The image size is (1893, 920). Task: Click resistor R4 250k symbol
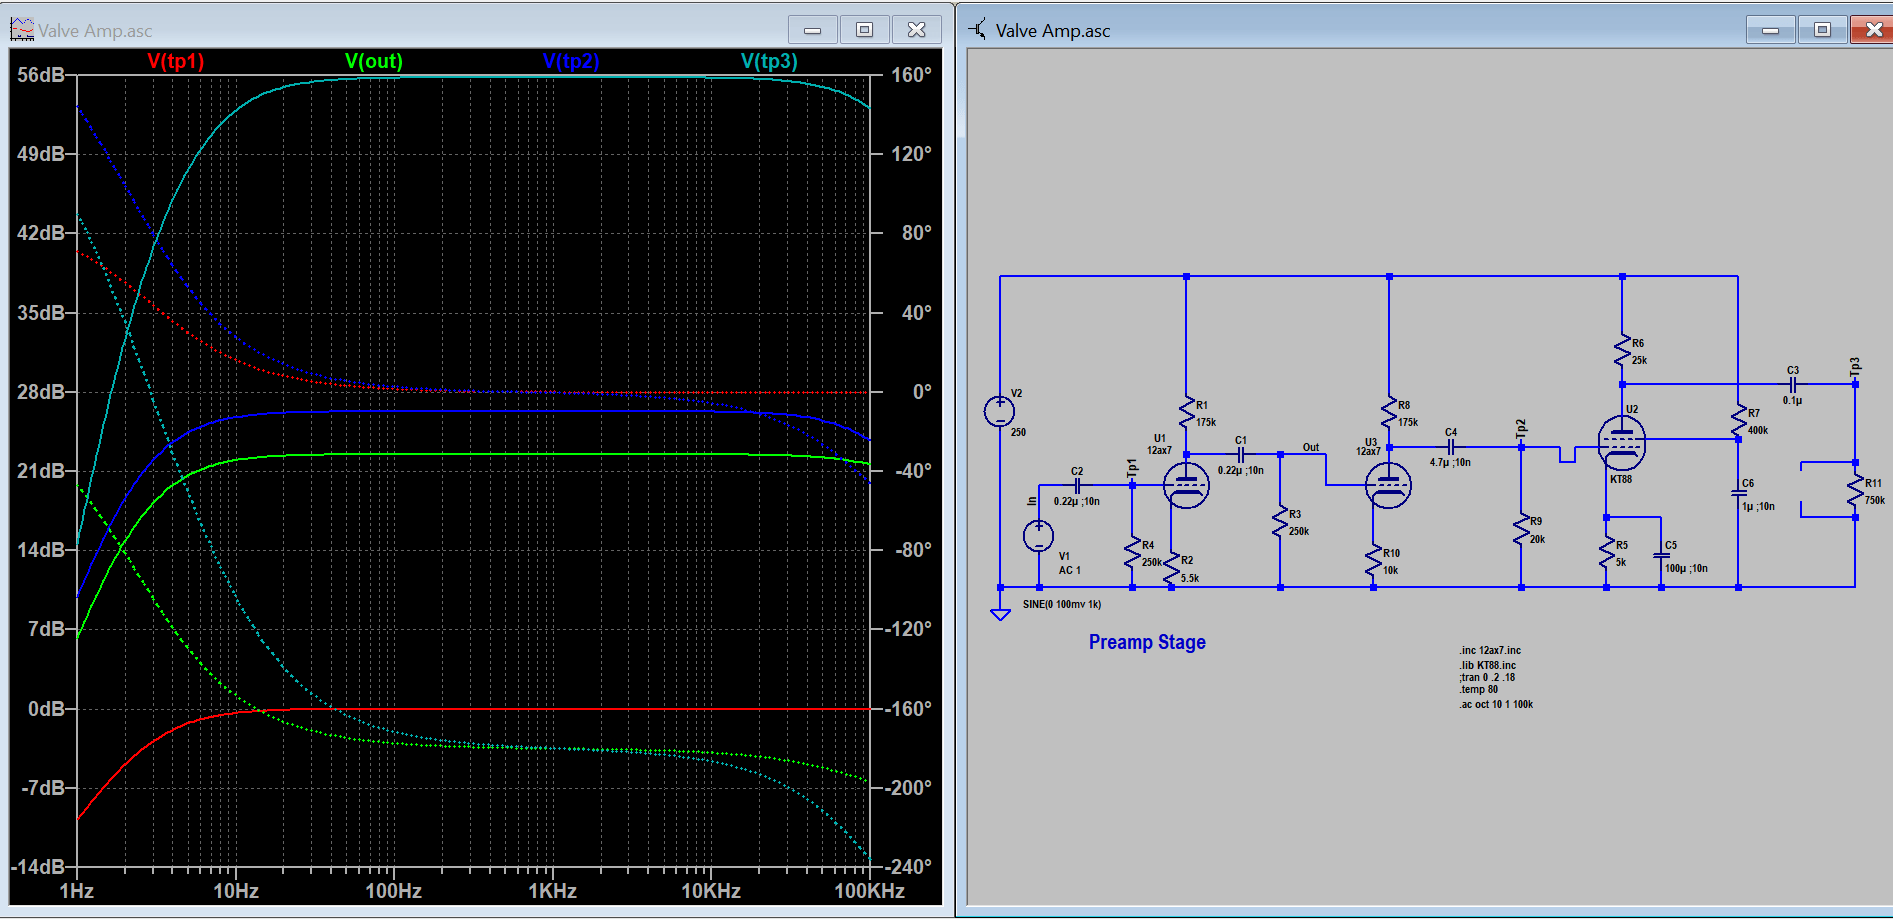click(x=1132, y=553)
